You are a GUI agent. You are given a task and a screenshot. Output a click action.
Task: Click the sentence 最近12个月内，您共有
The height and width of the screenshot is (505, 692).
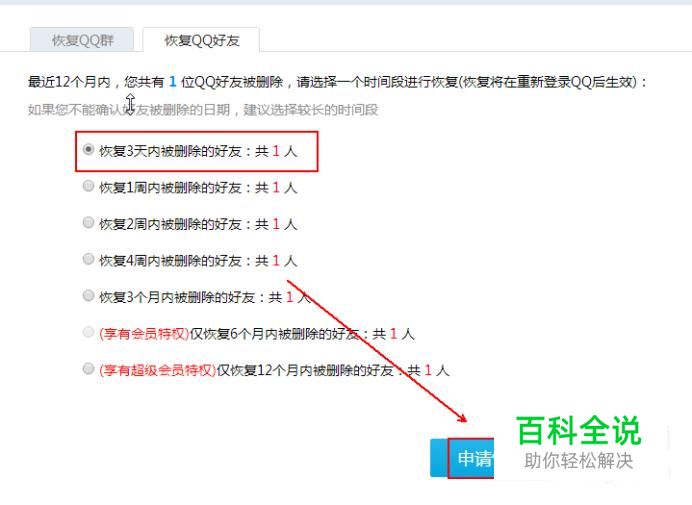coord(96,82)
